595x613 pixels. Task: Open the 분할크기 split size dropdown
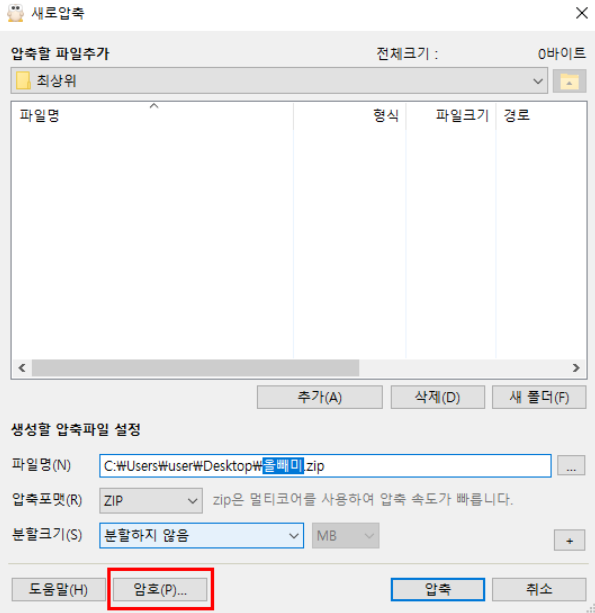[202, 536]
